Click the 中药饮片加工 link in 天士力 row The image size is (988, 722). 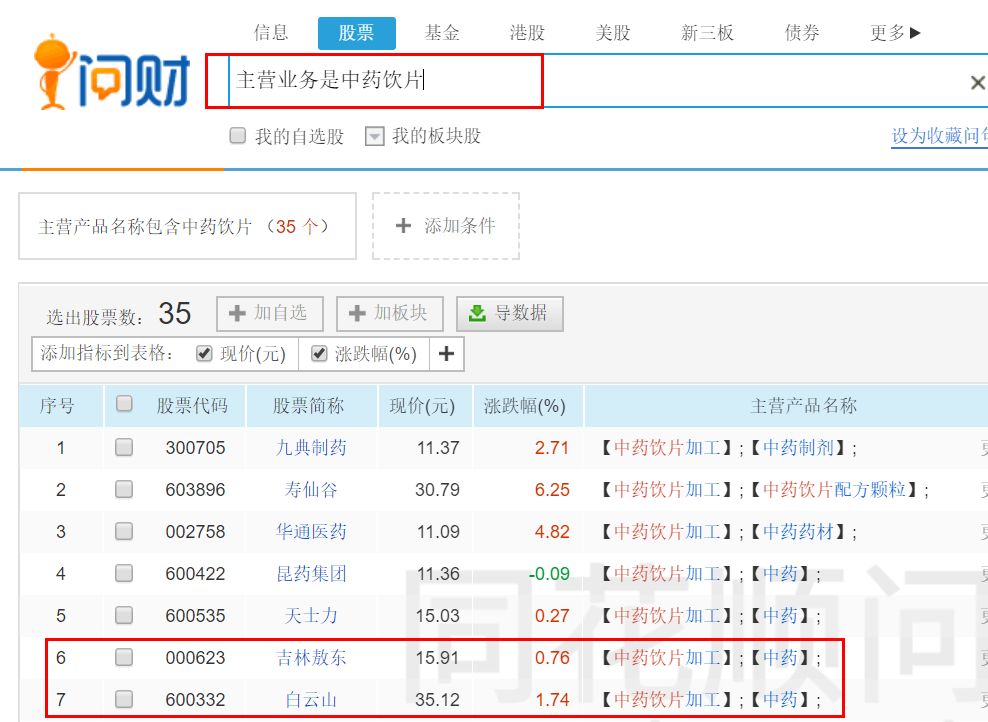pyautogui.click(x=667, y=615)
